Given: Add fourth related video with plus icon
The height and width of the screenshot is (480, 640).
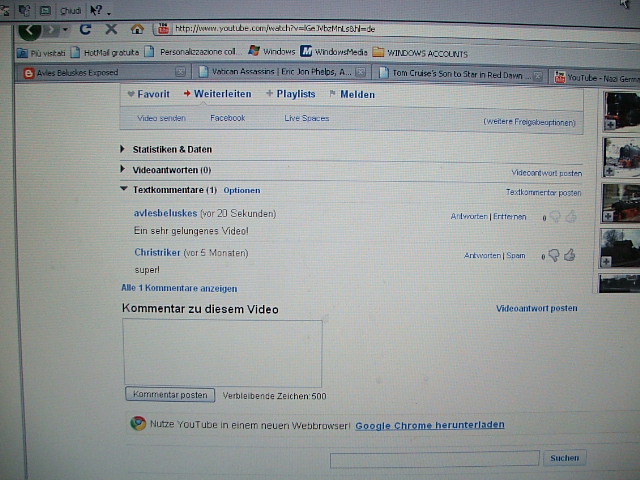Looking at the screenshot, I should click(x=606, y=261).
